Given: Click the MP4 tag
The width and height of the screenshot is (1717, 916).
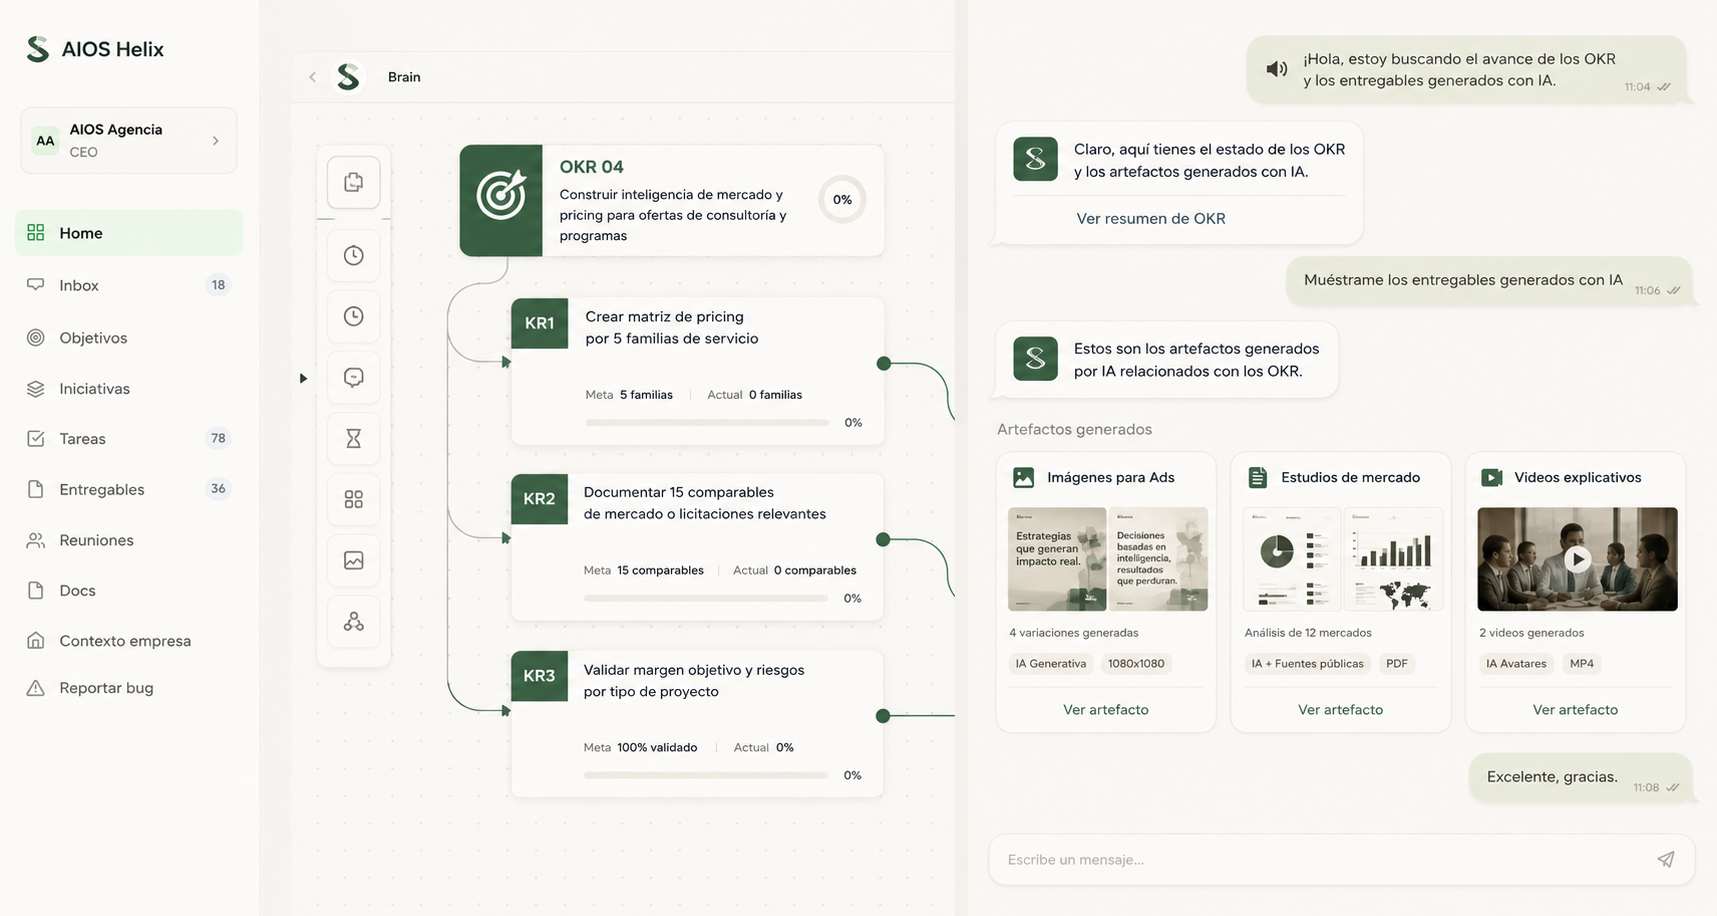Looking at the screenshot, I should (x=1582, y=664).
